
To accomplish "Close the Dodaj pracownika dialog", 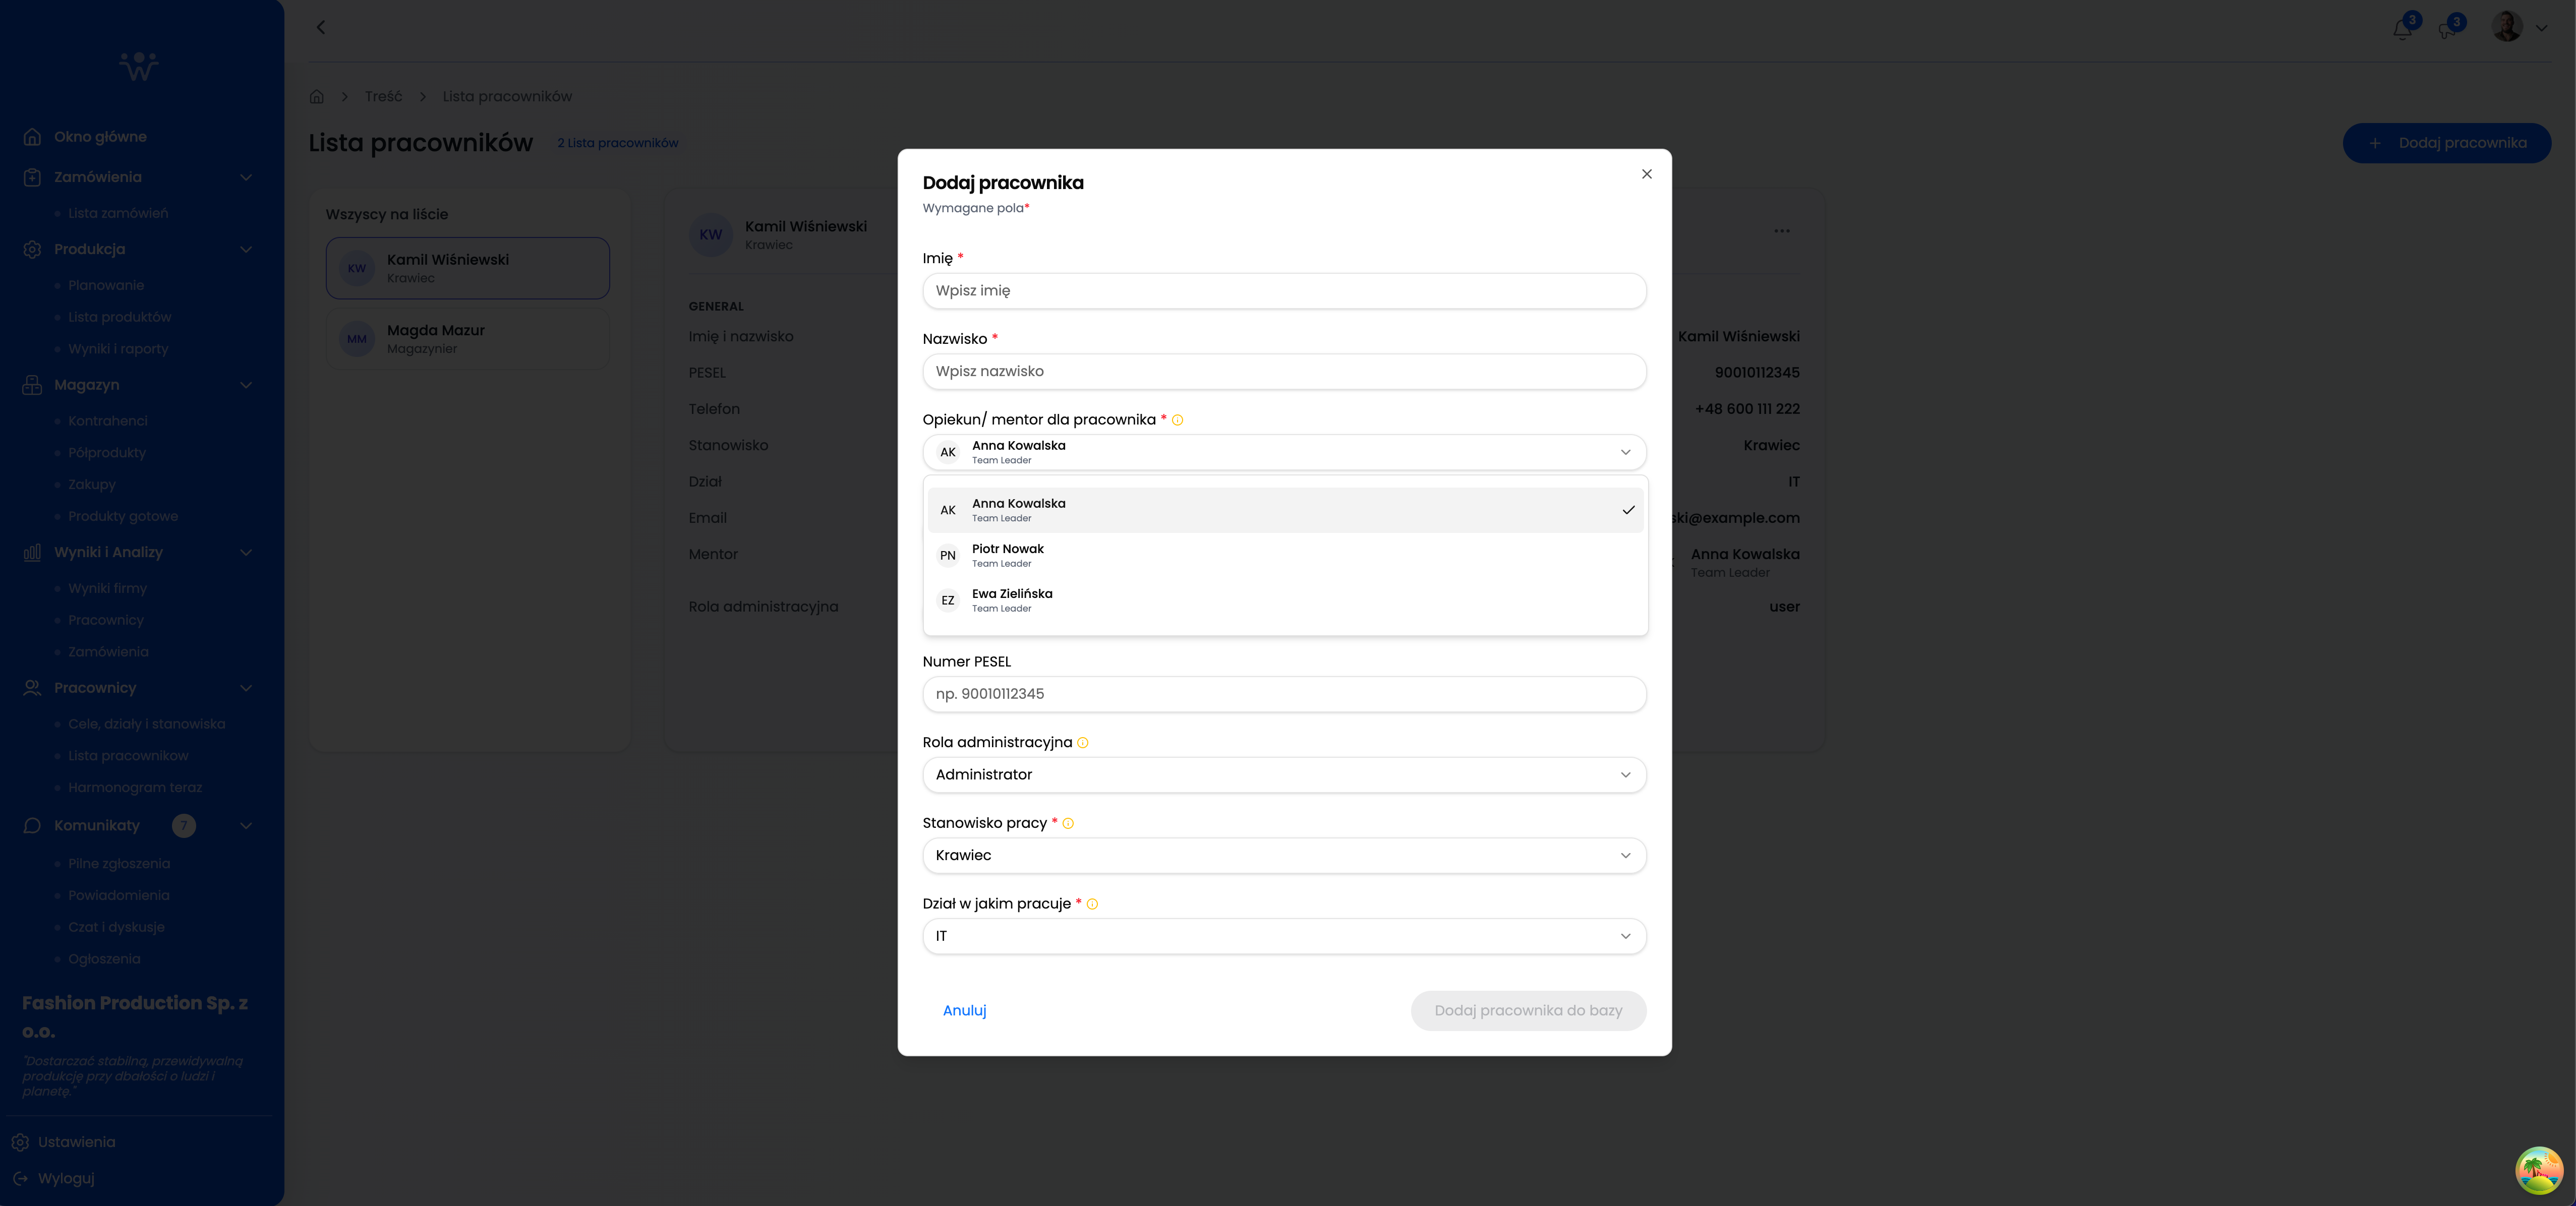I will click(x=1646, y=174).
